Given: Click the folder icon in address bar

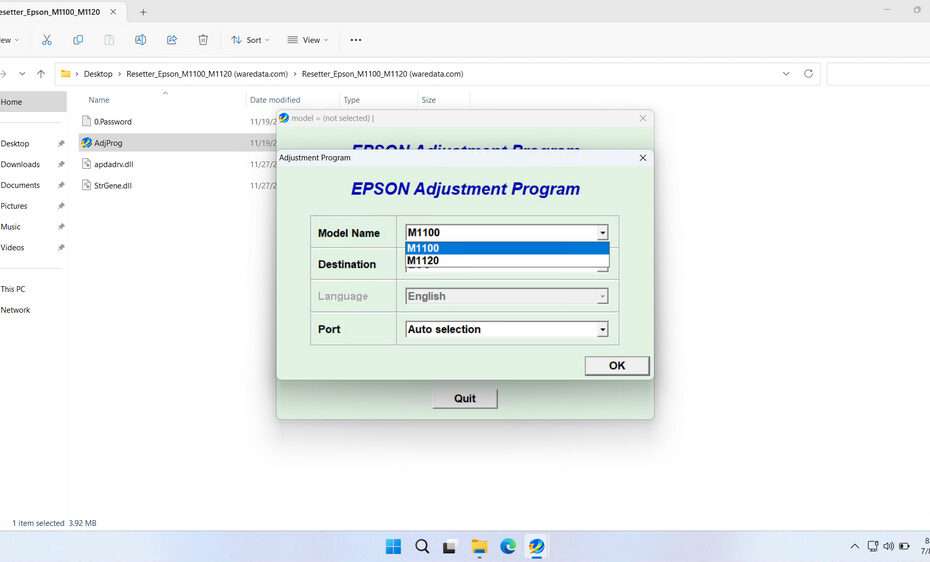Looking at the screenshot, I should (x=66, y=74).
